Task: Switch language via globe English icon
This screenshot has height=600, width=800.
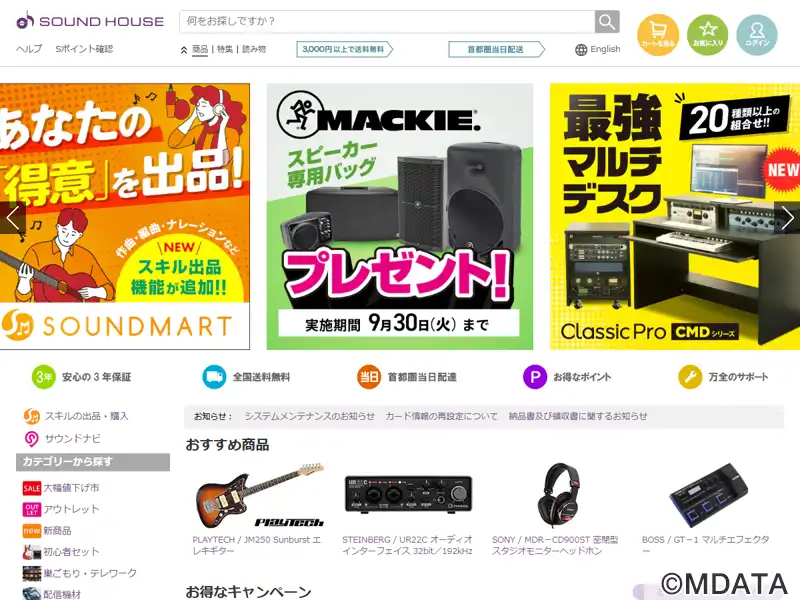Action: 597,49
